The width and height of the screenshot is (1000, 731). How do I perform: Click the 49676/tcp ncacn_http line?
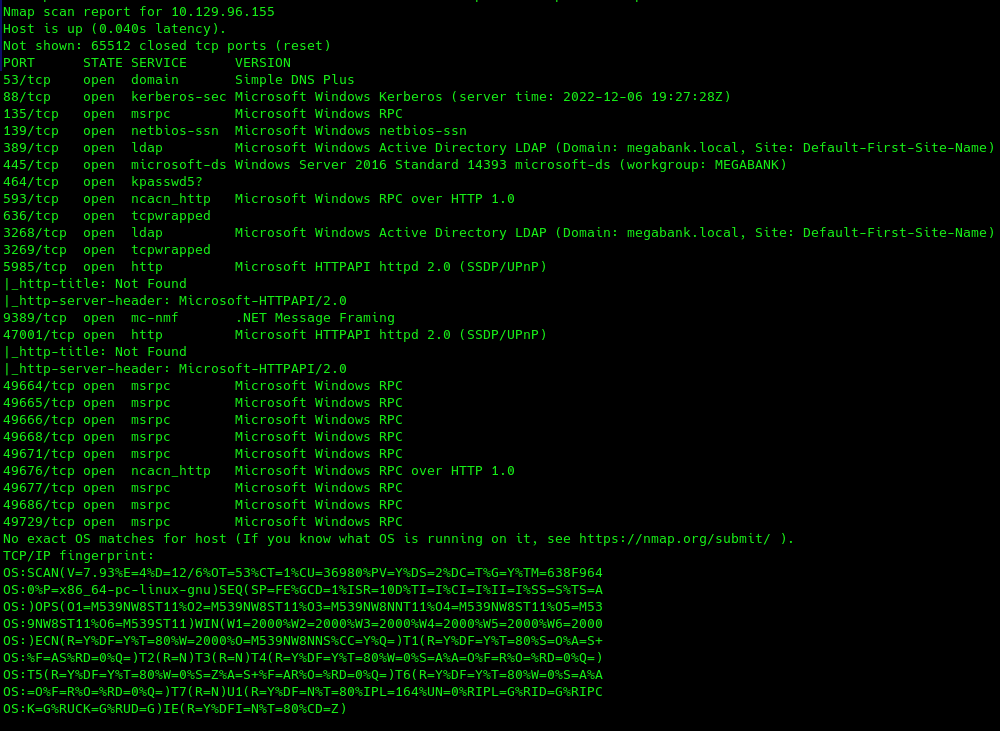pyautogui.click(x=259, y=471)
